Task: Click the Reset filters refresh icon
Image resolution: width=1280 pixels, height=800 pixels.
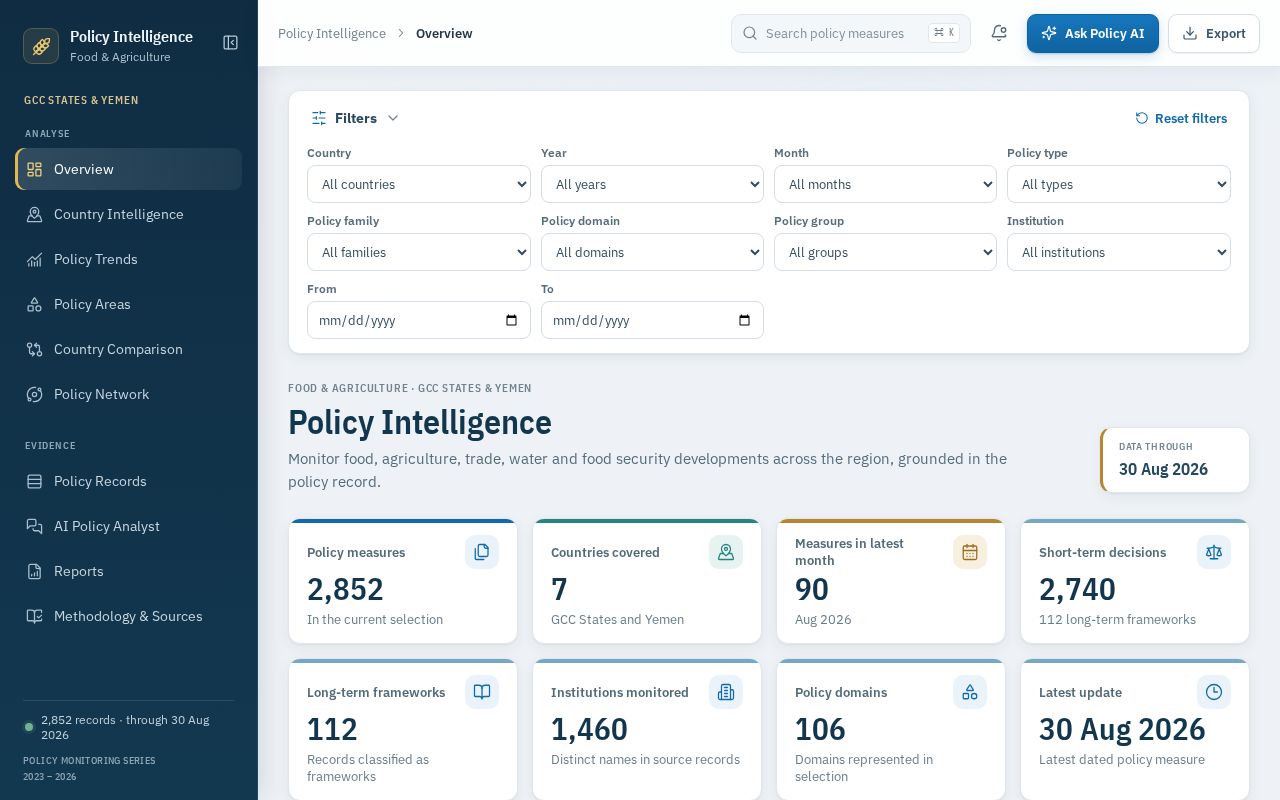Action: tap(1142, 118)
